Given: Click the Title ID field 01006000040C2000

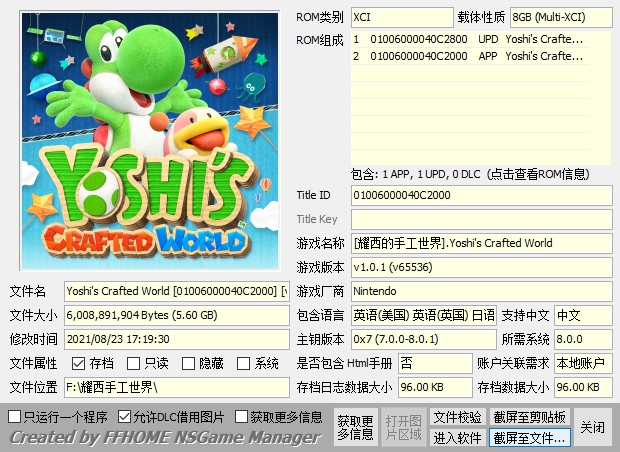Looking at the screenshot, I should click(x=482, y=195).
